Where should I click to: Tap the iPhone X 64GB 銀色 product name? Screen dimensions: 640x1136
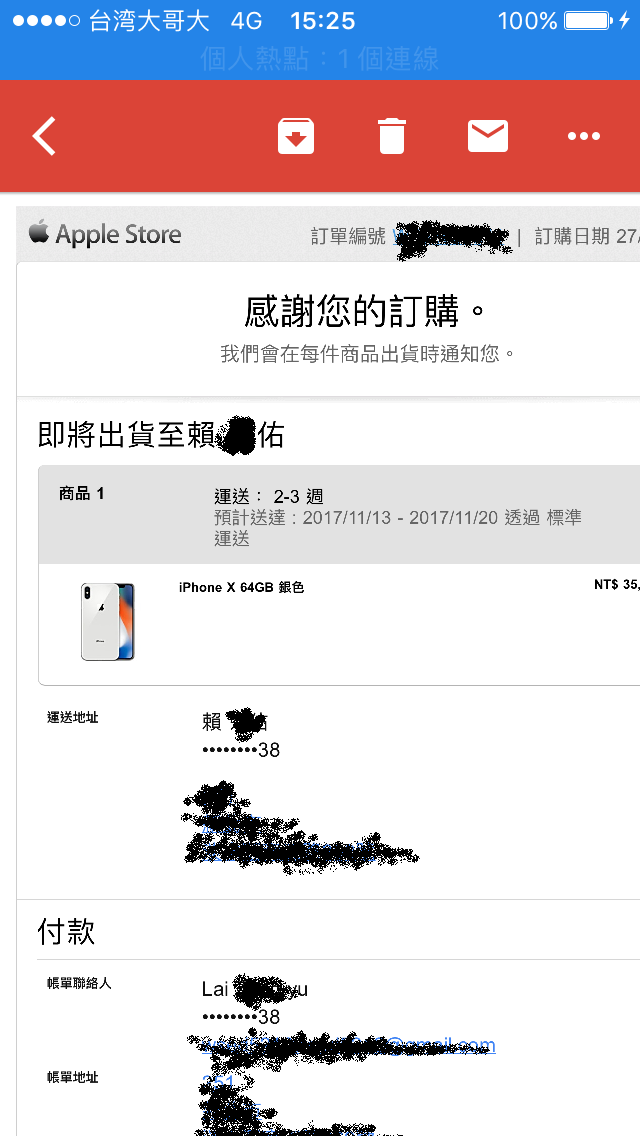(x=241, y=588)
